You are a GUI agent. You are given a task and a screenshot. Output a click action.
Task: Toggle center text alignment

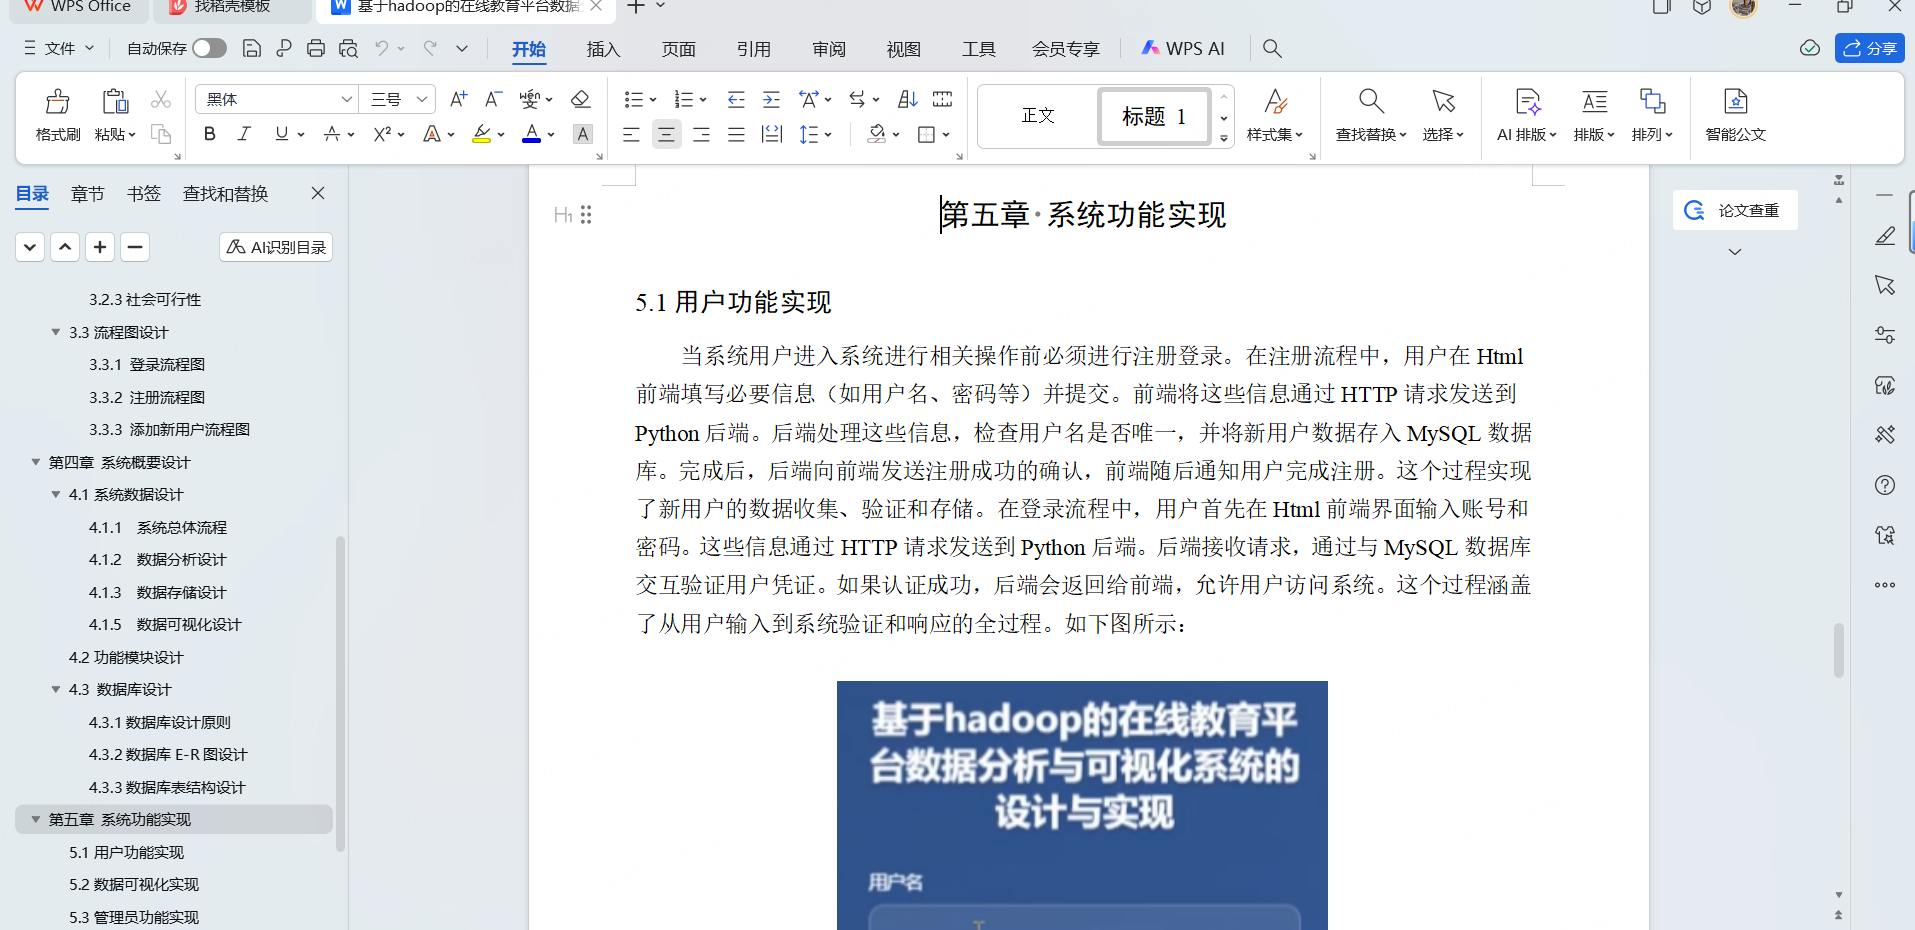(666, 133)
